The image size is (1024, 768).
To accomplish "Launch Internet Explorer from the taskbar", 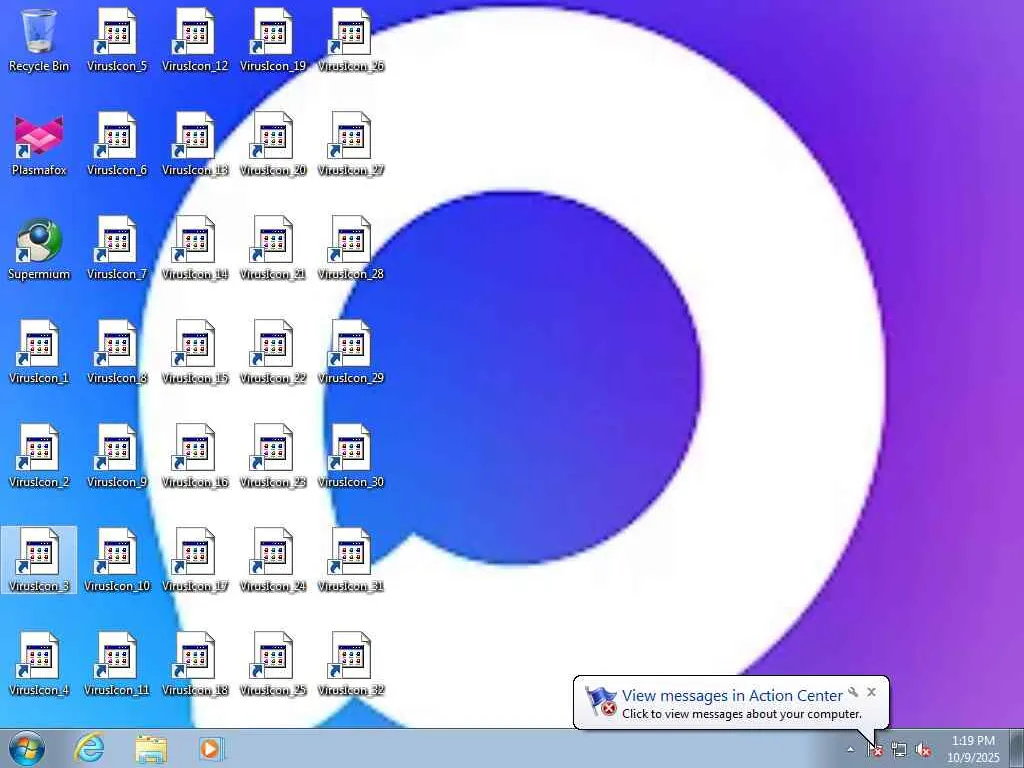I will (x=89, y=748).
